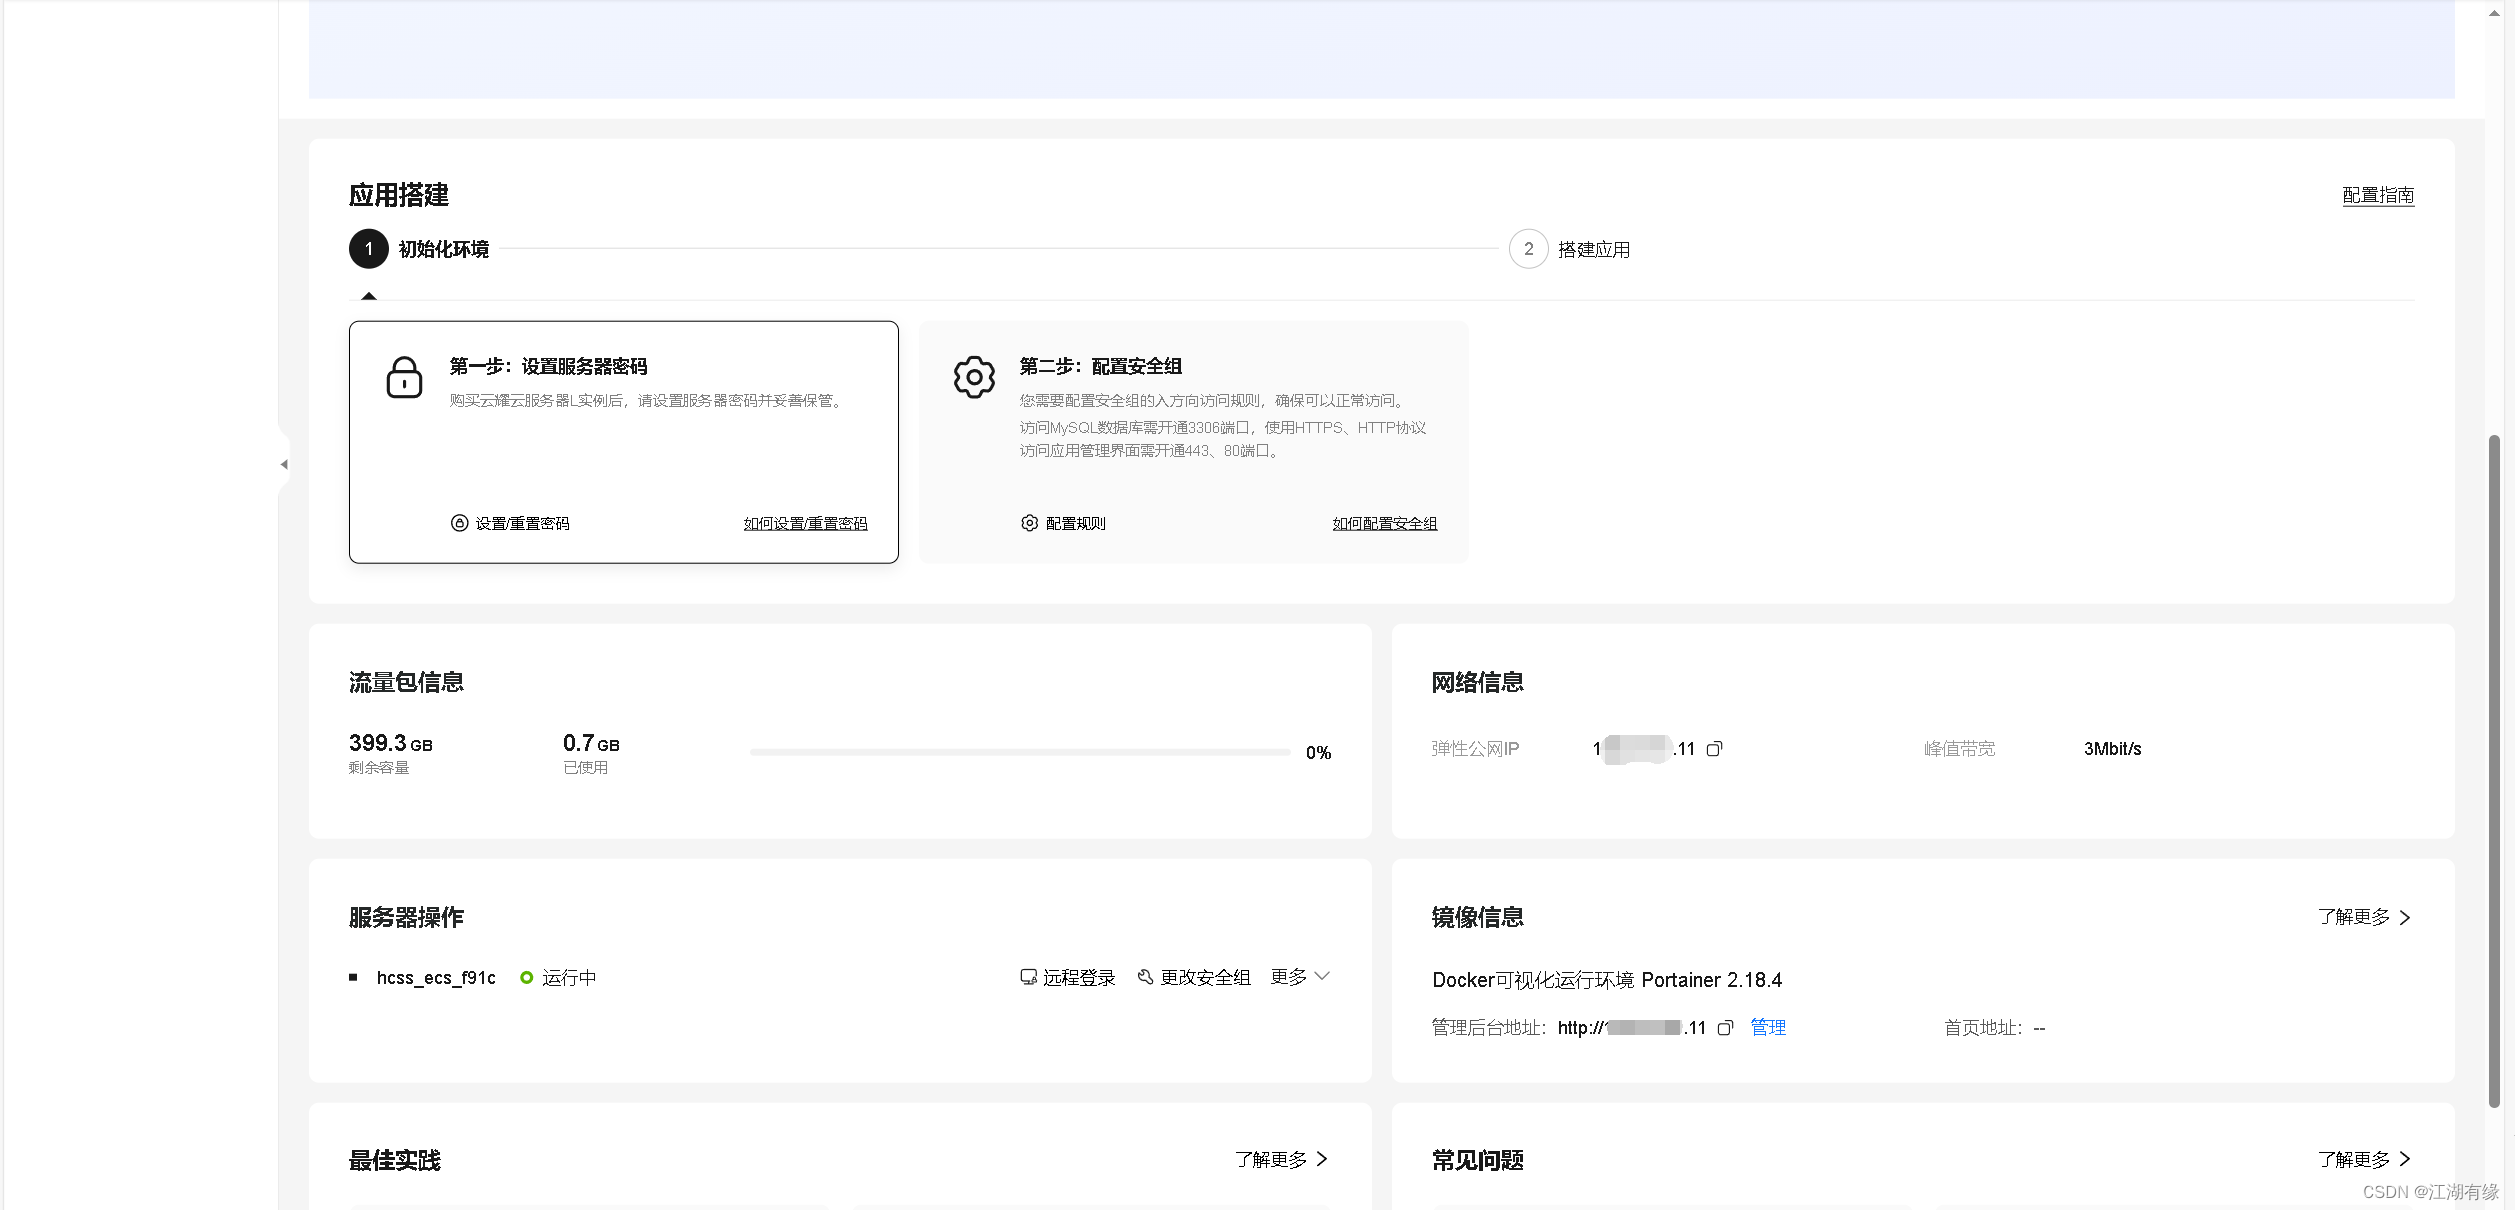
Task: Select the server name hcss_ecs_f91c
Action: [436, 976]
